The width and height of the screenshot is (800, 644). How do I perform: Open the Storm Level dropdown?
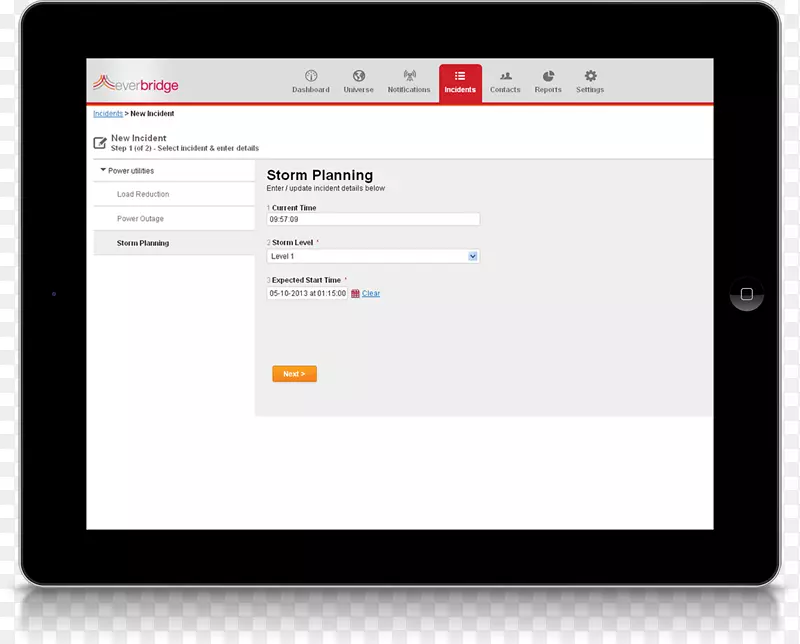tap(373, 256)
